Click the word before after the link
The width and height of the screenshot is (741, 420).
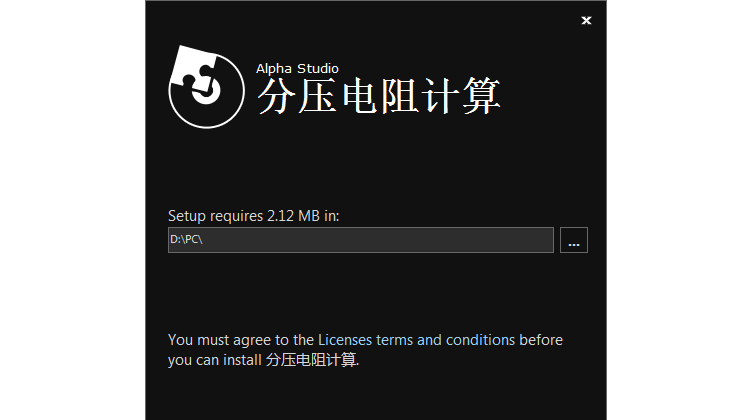click(541, 340)
